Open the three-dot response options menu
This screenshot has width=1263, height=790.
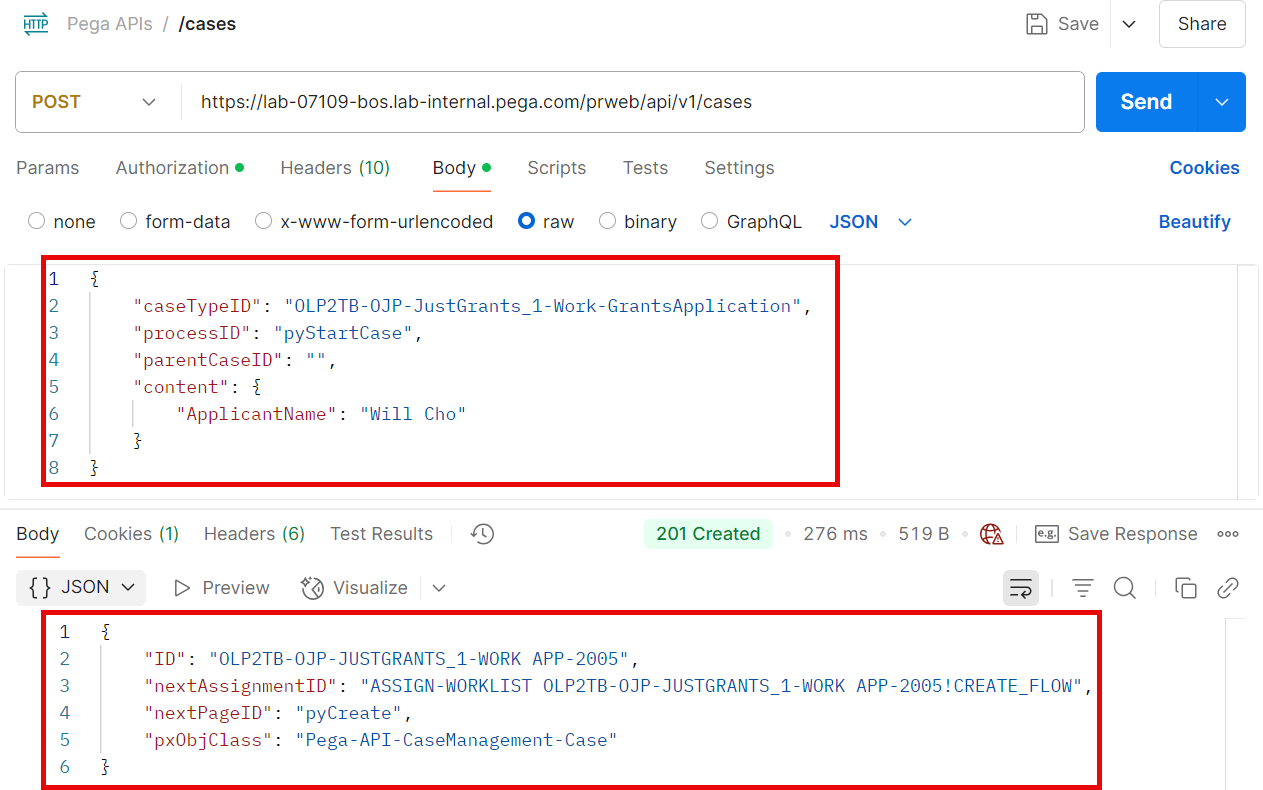1228,534
